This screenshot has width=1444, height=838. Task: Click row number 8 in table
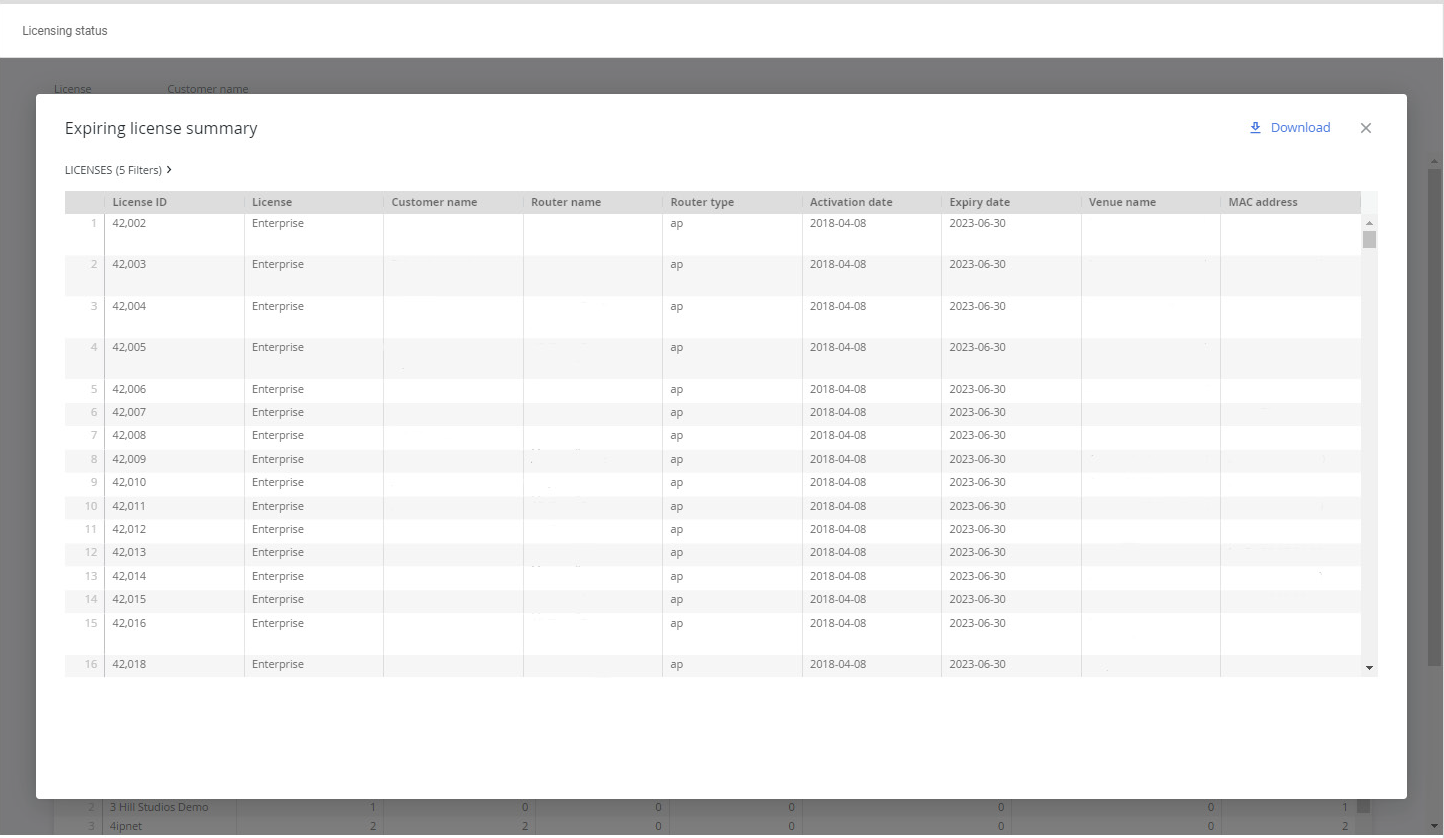94,460
